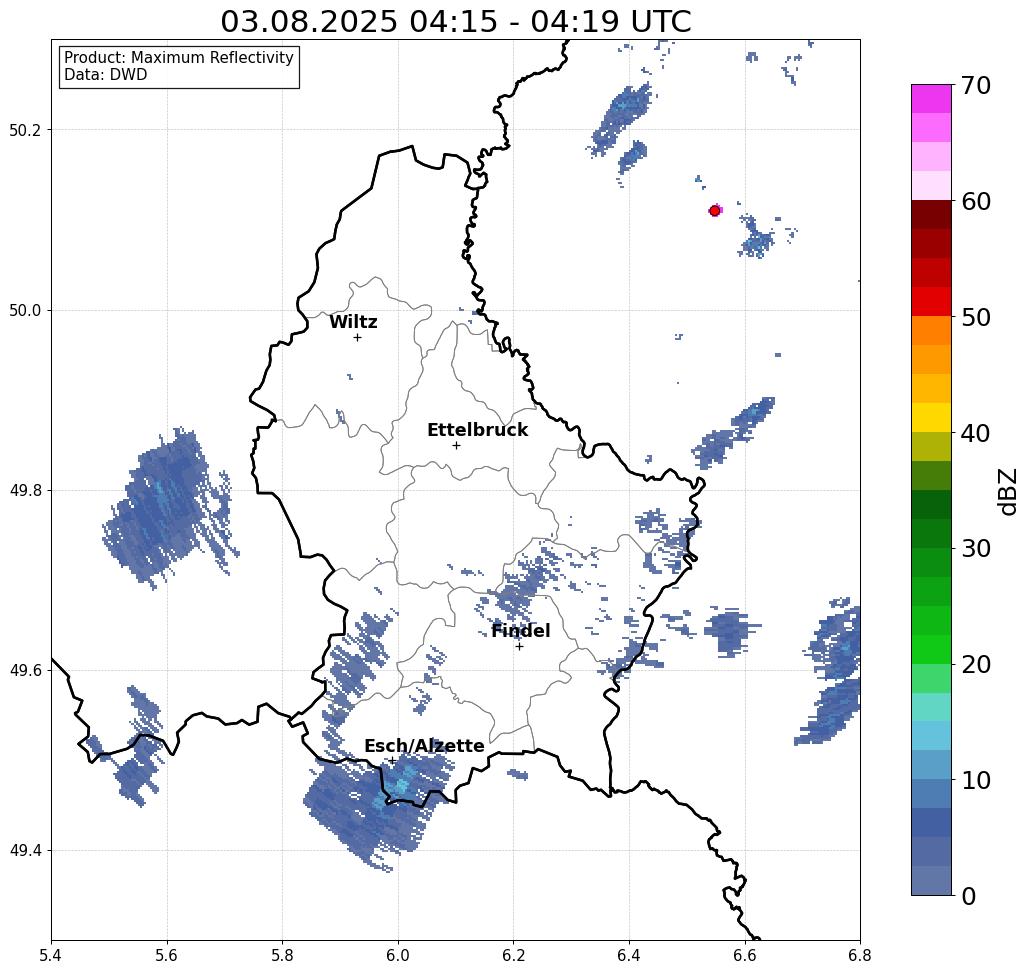Viewport: 1029px width, 973px height.
Task: Click latitude tick label 49.4
Action: click(x=25, y=851)
